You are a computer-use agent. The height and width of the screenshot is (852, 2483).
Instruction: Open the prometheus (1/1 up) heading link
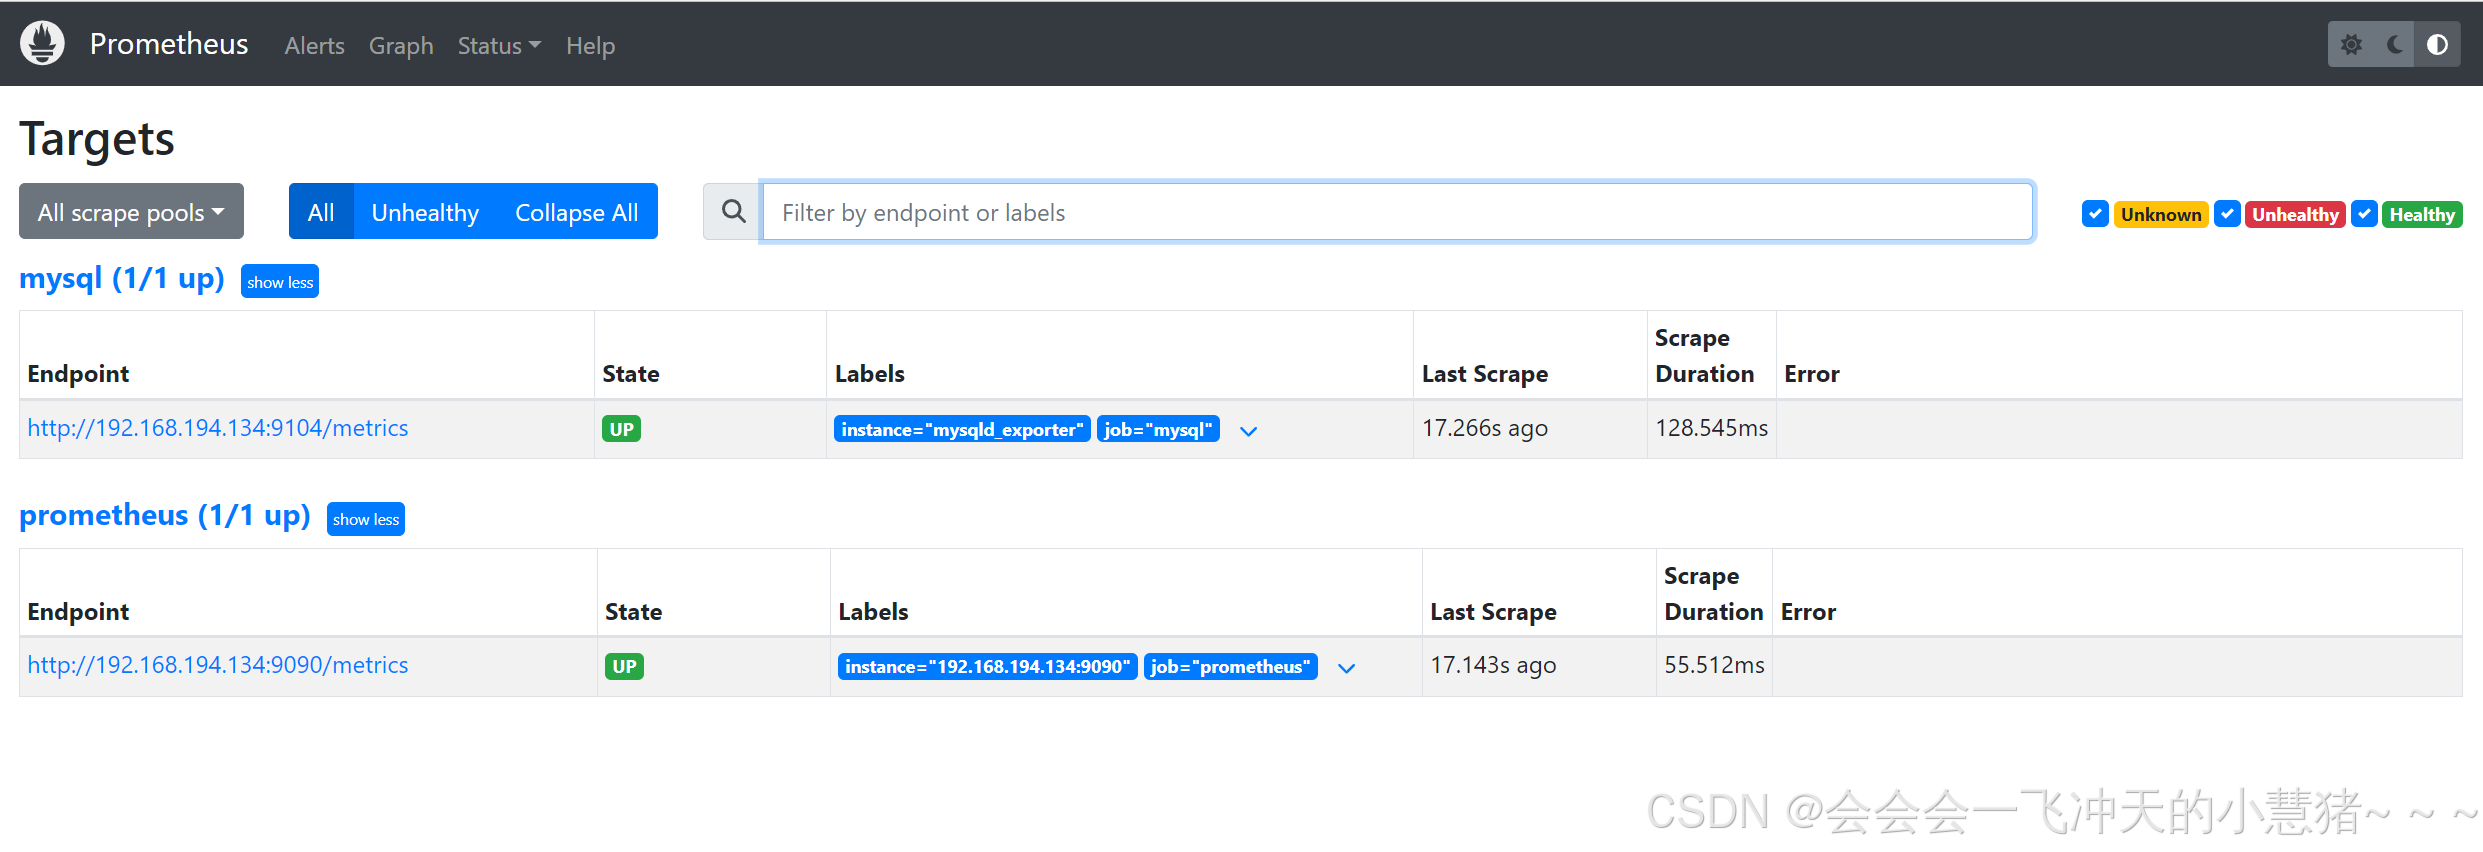coord(165,515)
